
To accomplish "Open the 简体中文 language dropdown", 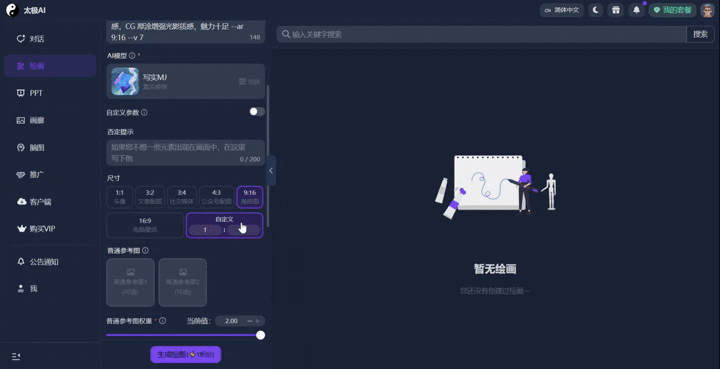I will pos(562,10).
